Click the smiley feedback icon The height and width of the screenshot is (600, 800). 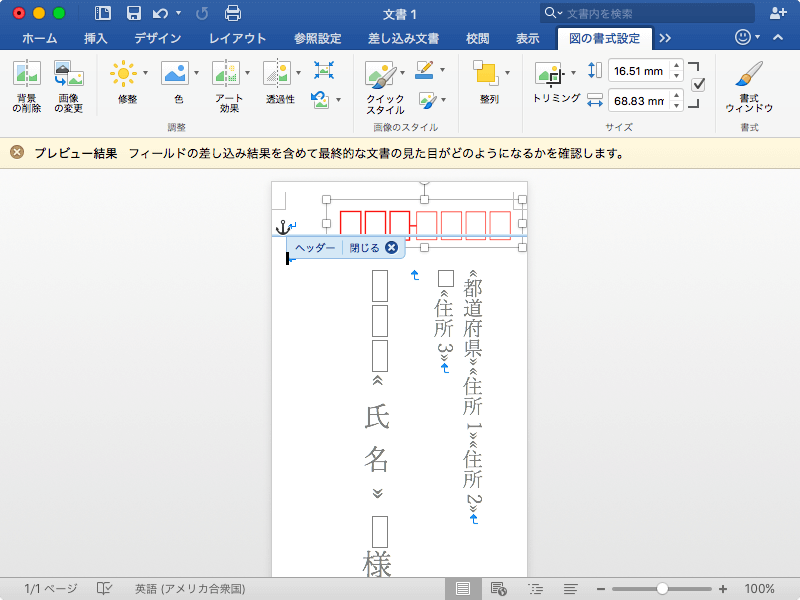[743, 37]
